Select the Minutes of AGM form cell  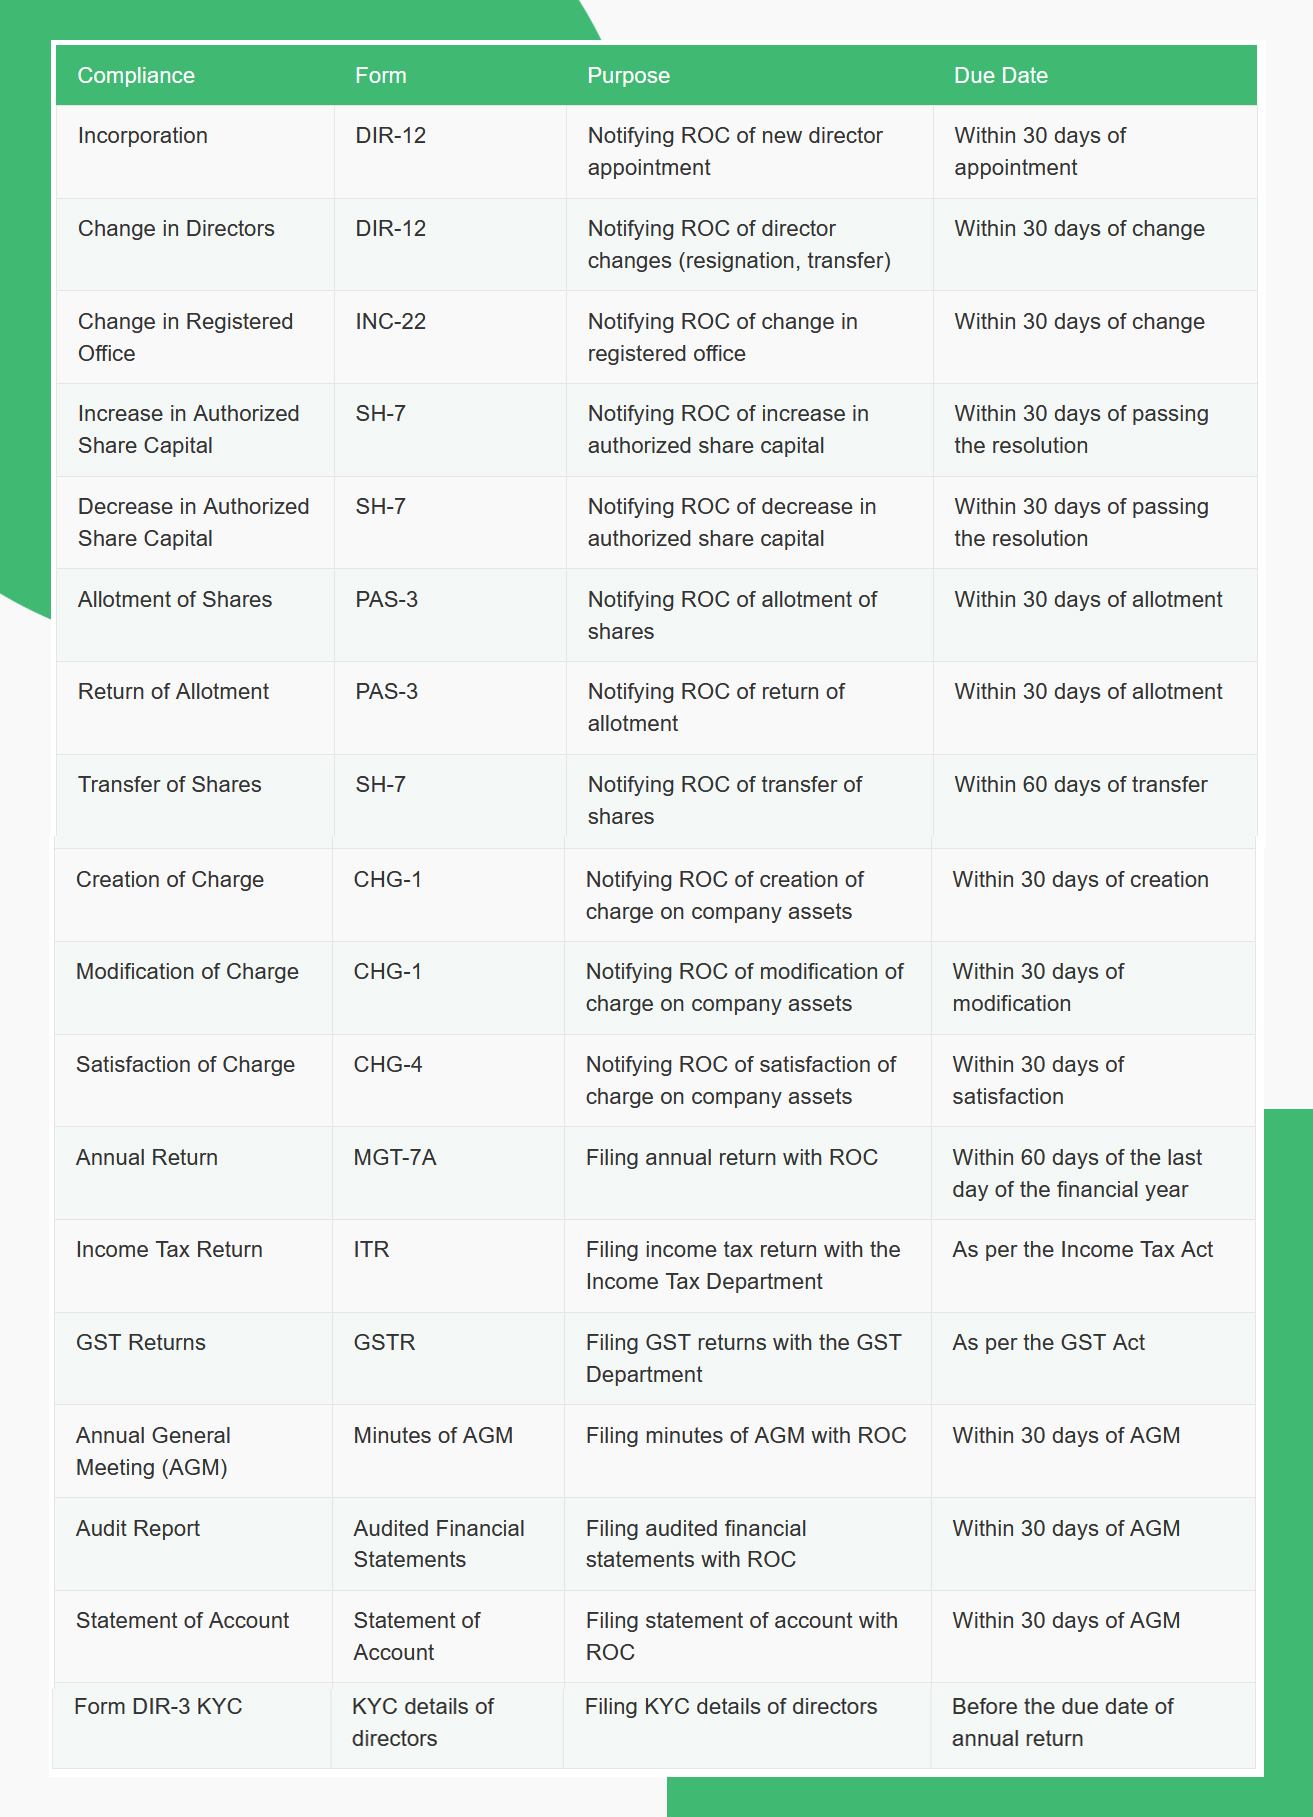[x=433, y=1436]
